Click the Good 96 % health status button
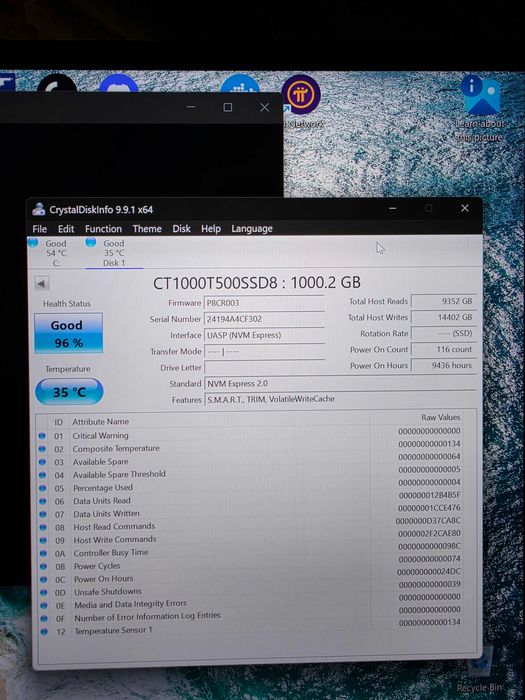Image resolution: width=525 pixels, height=700 pixels. 68,333
